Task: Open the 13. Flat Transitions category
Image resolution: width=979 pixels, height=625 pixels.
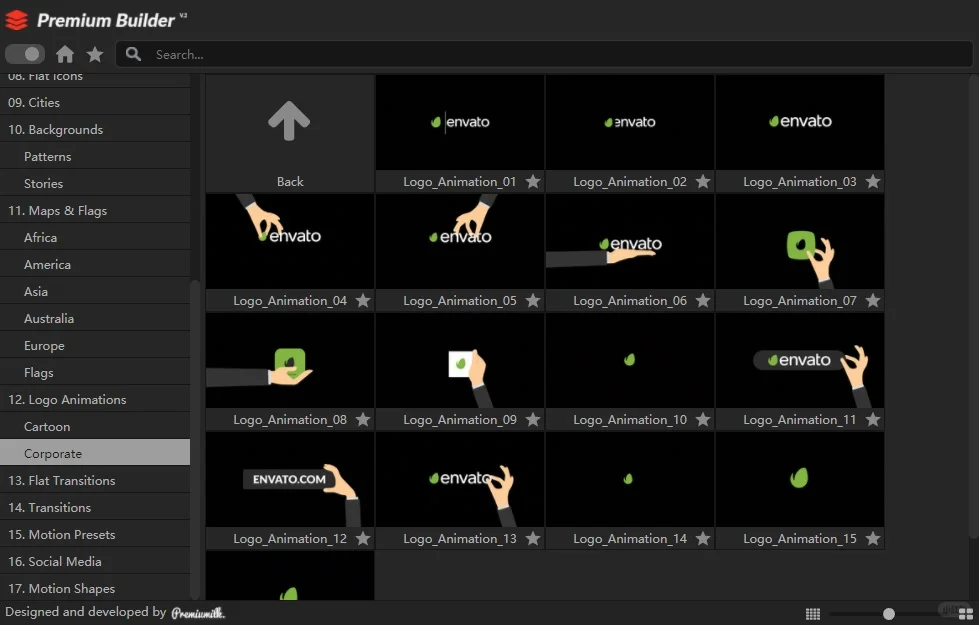Action: click(95, 480)
